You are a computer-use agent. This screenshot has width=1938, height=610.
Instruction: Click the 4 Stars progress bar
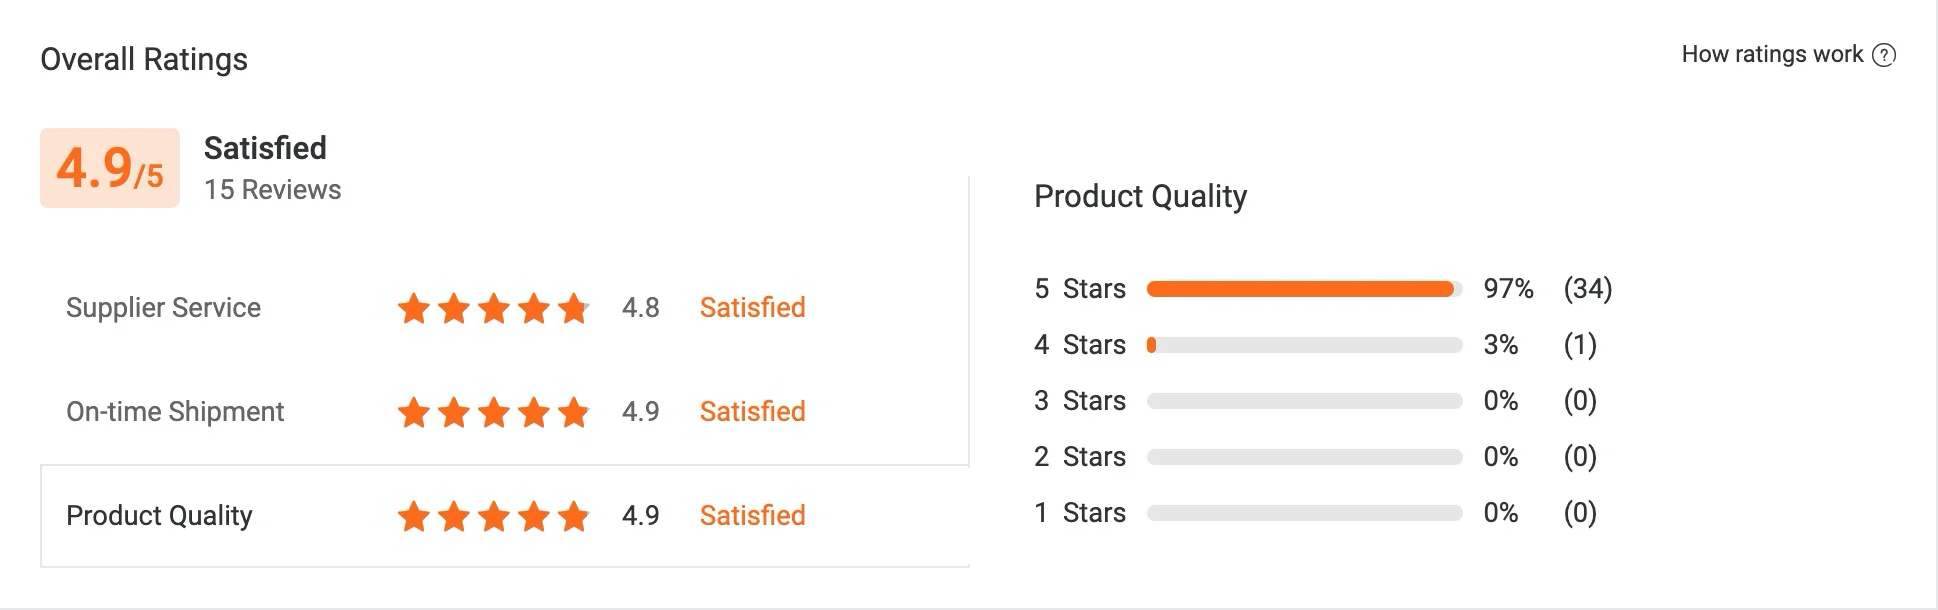(1304, 345)
